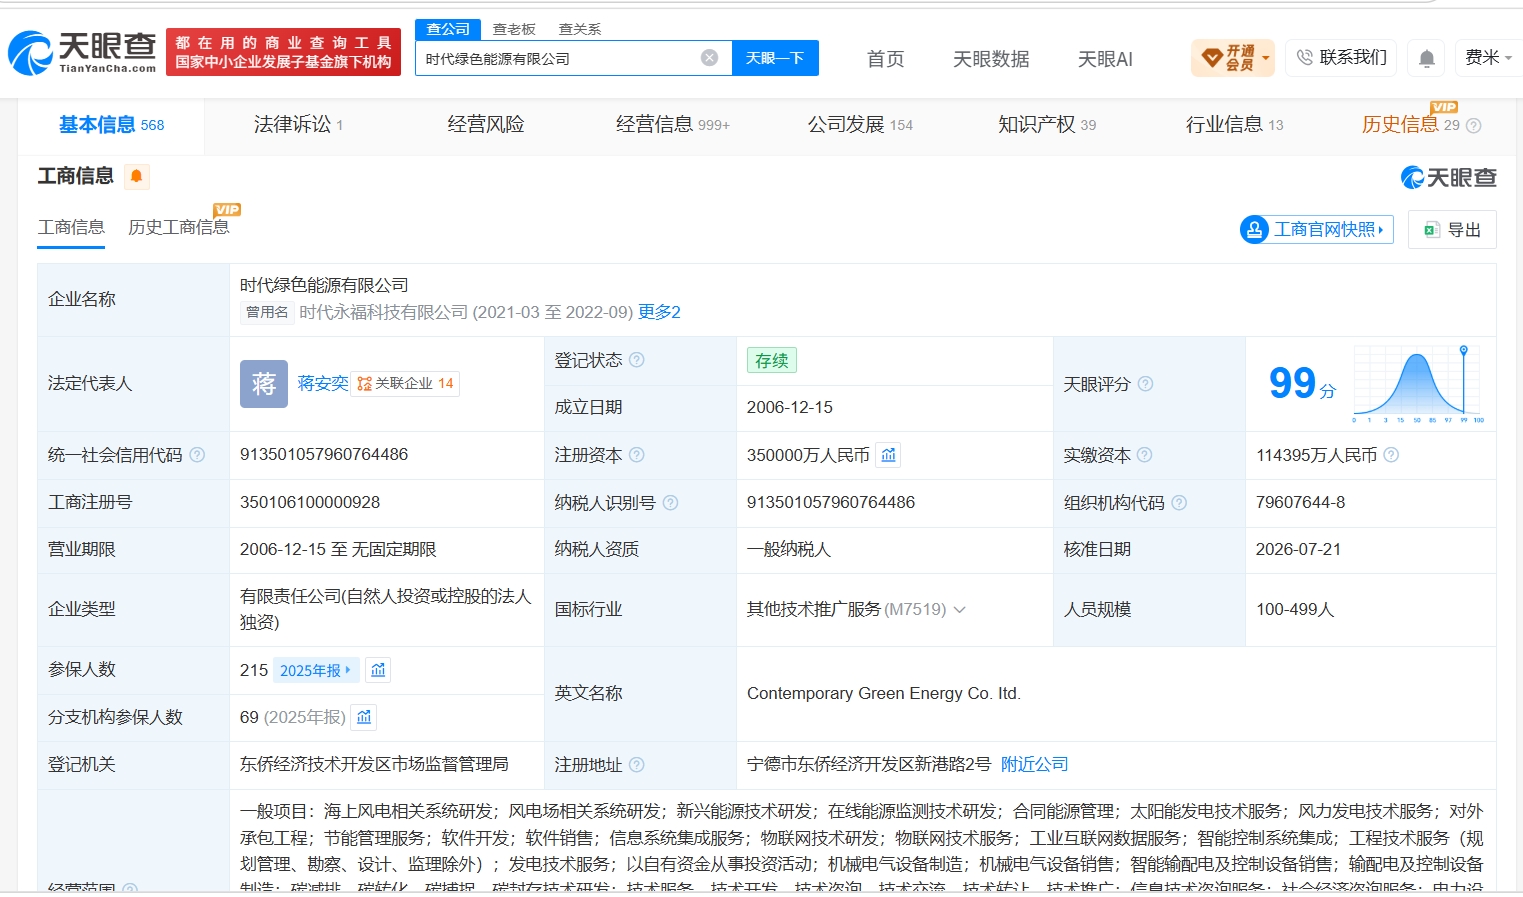The image size is (1523, 897).
Task: Open the 经营风险 tab
Action: coord(486,125)
